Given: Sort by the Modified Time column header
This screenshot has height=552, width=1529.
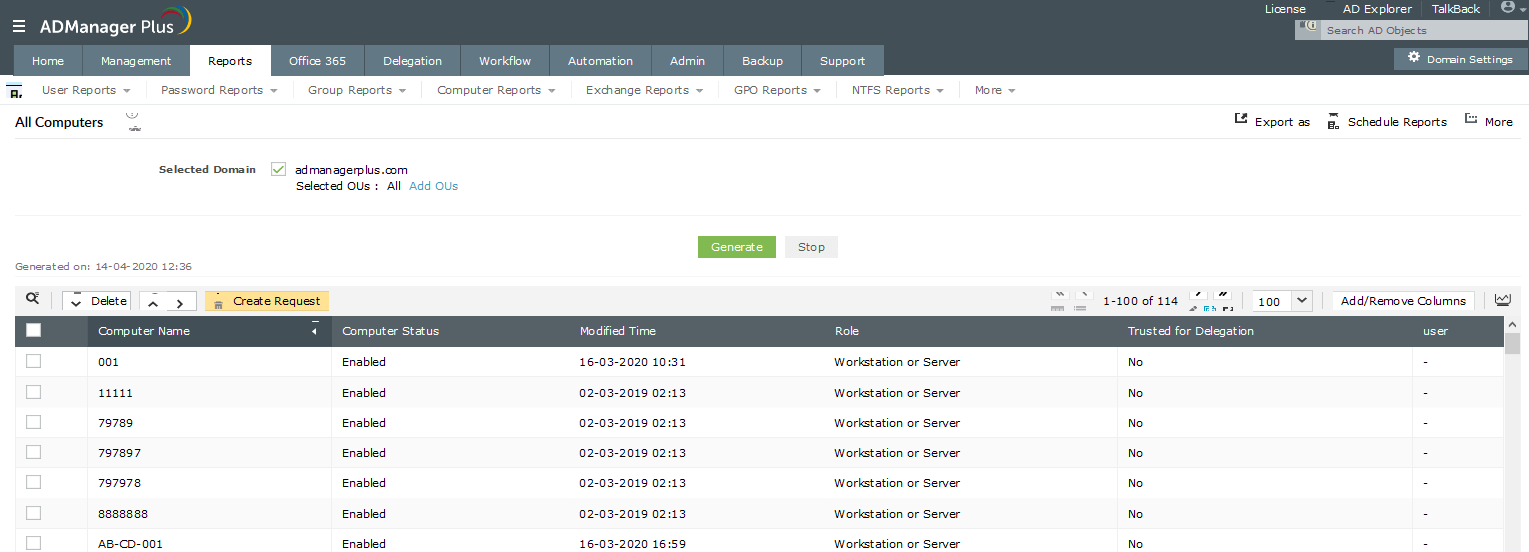Looking at the screenshot, I should pyautogui.click(x=617, y=331).
